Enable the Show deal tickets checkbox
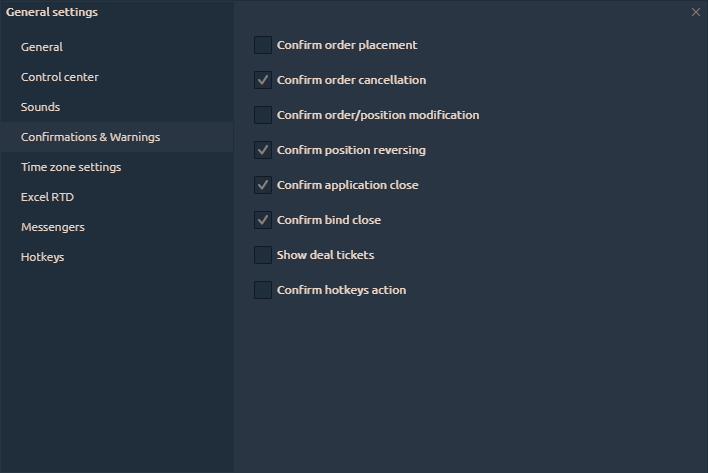Image resolution: width=708 pixels, height=473 pixels. click(263, 255)
